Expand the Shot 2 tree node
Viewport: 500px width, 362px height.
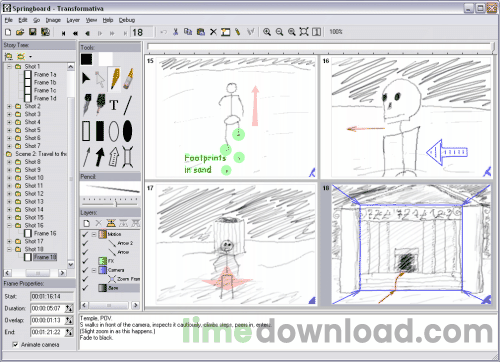(x=9, y=106)
